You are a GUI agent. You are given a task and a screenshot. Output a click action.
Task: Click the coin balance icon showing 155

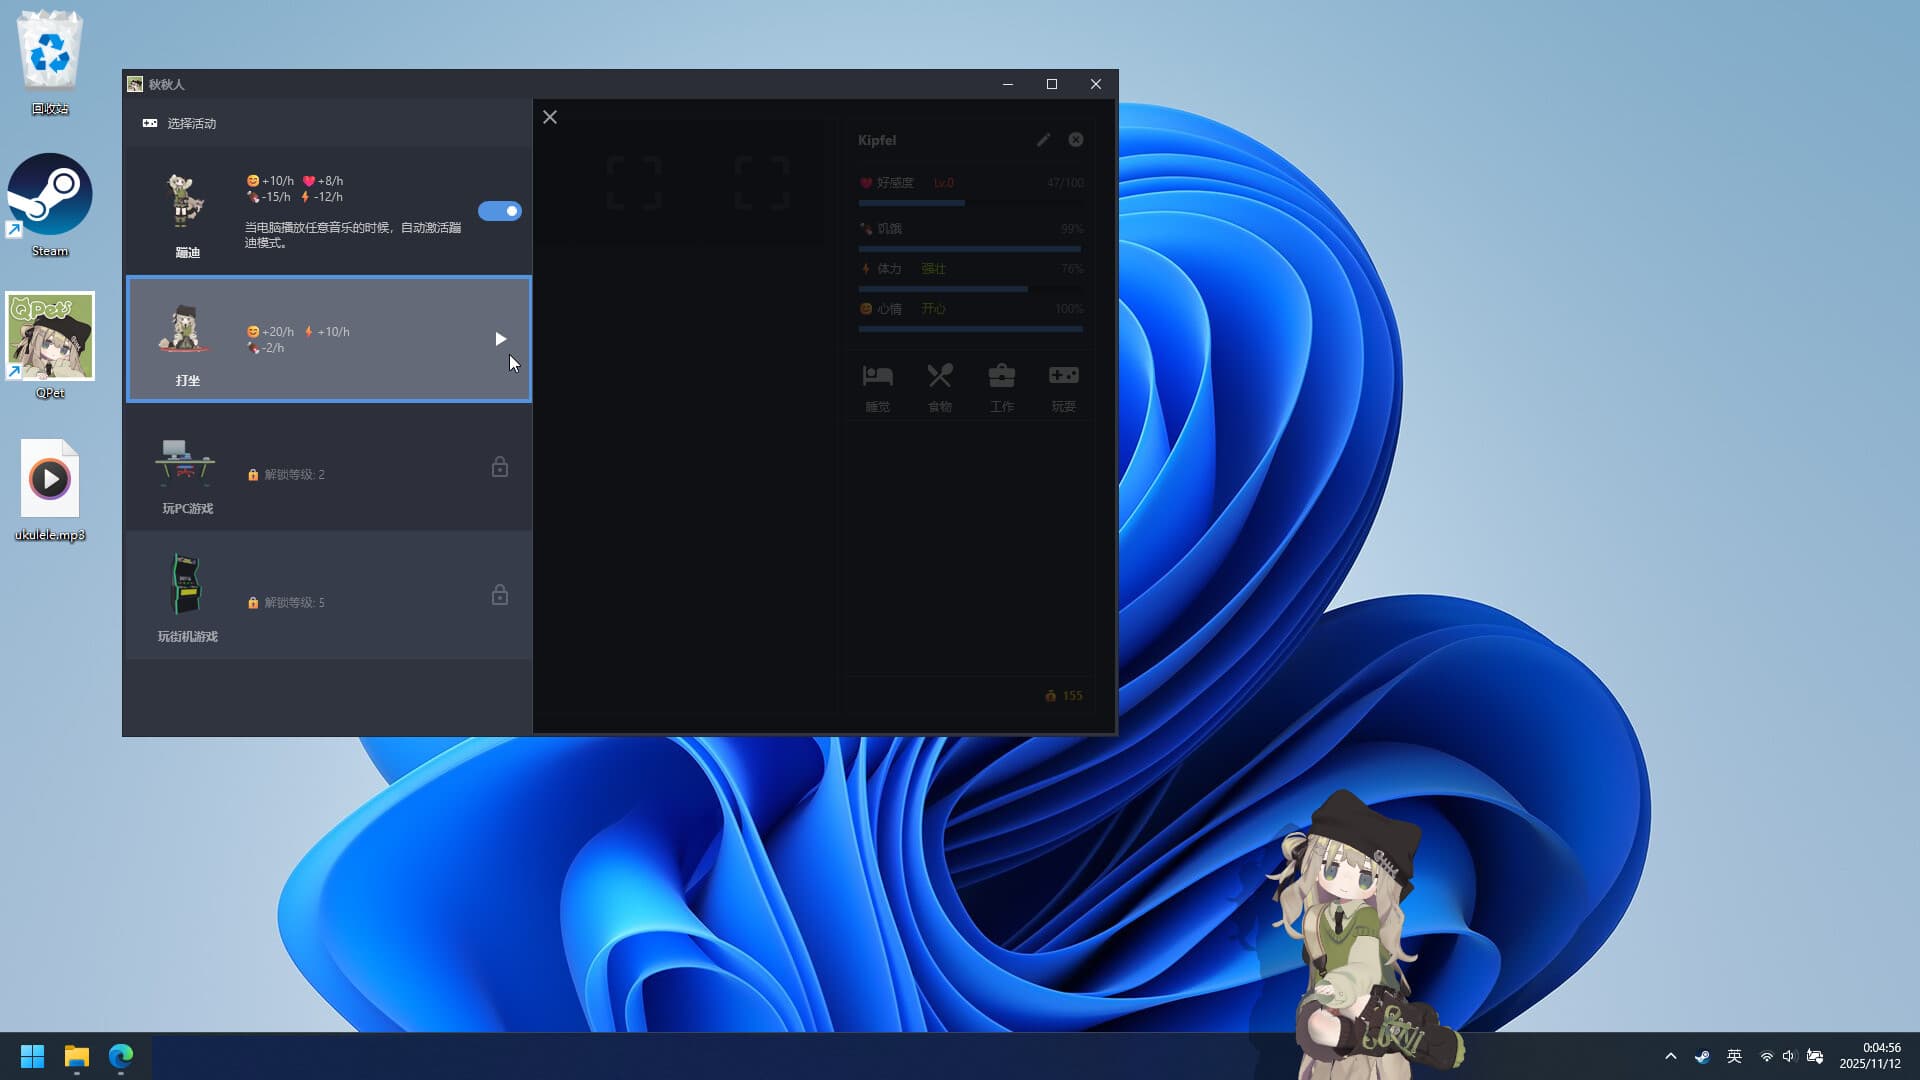1050,695
